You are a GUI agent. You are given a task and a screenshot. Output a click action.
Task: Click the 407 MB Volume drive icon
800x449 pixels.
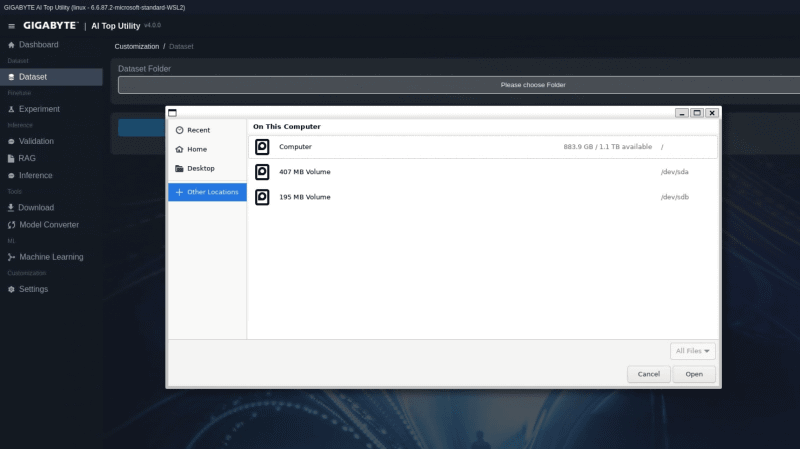tap(262, 172)
